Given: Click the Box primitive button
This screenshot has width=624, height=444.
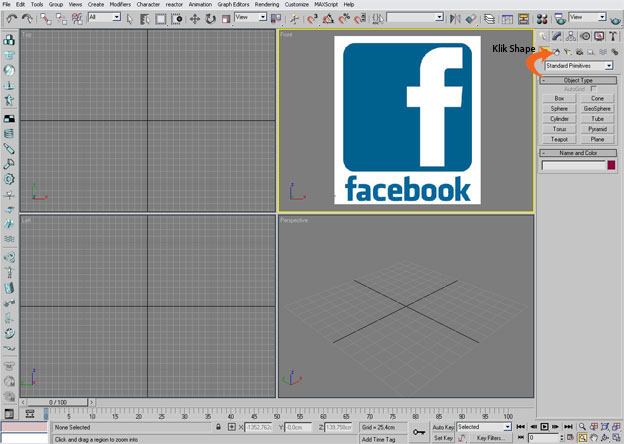Looking at the screenshot, I should point(559,98).
